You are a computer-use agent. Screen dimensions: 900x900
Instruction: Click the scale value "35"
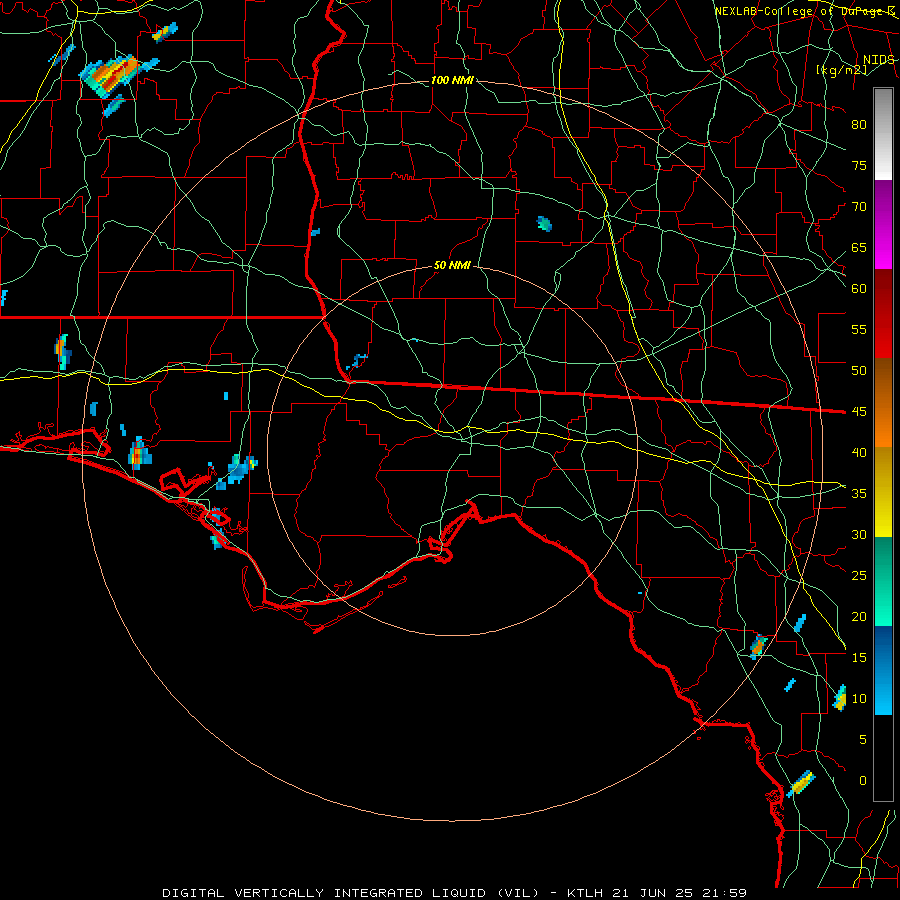coord(859,494)
